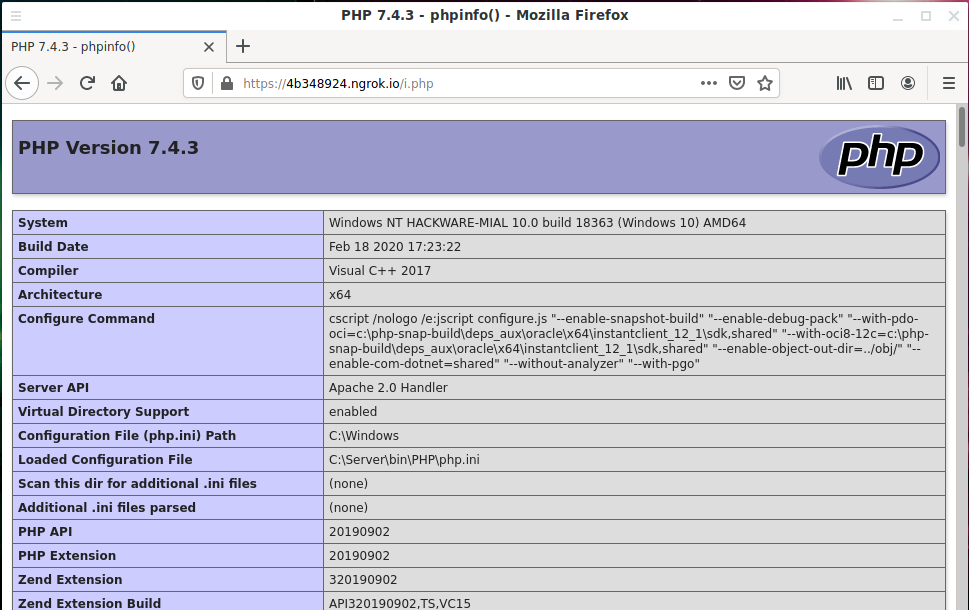The image size is (969, 610).
Task: Click the Windows NT HACKWARE-MIAL system value
Action: pos(537,222)
